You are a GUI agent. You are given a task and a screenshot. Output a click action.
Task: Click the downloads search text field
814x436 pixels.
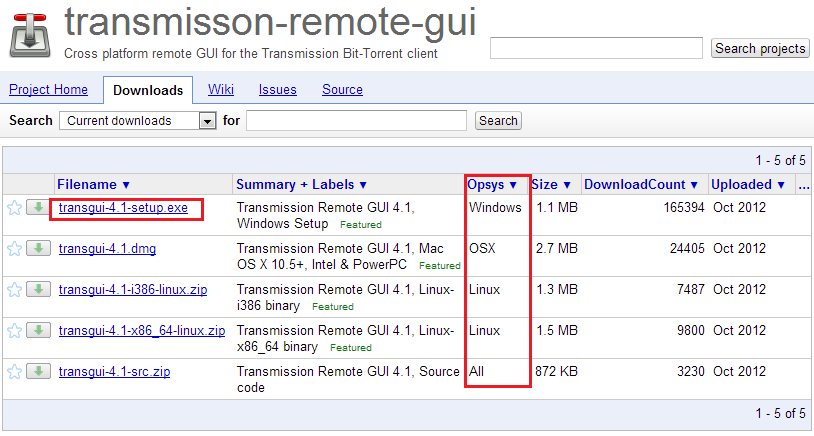[x=356, y=121]
